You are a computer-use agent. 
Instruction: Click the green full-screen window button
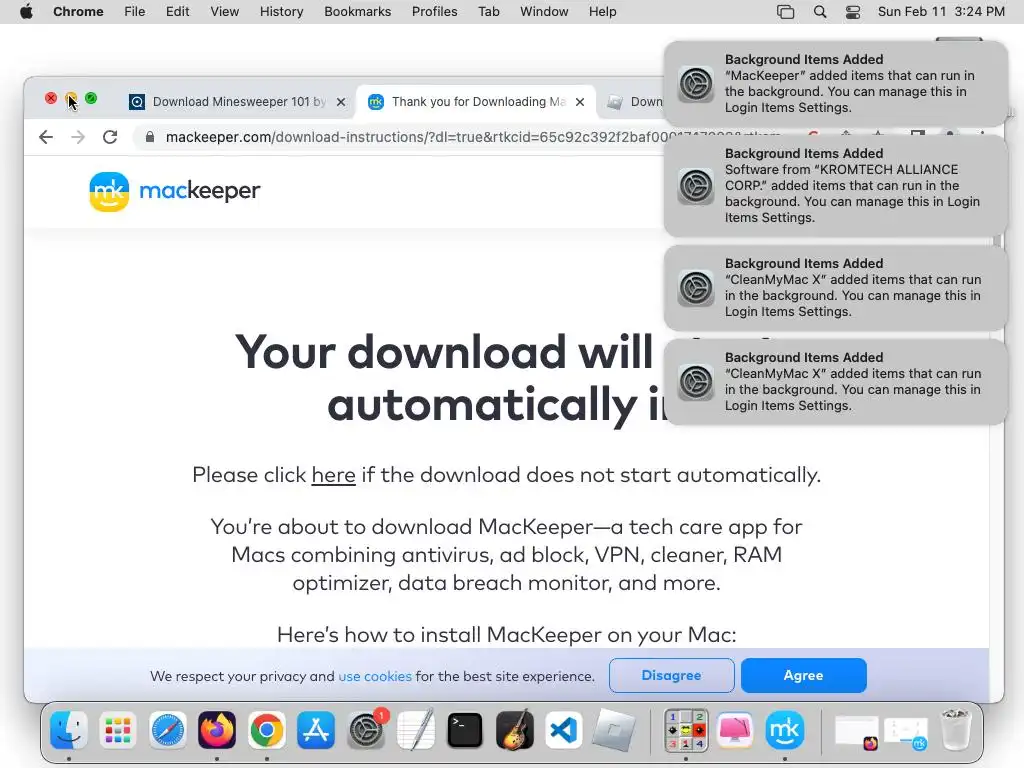coord(91,99)
